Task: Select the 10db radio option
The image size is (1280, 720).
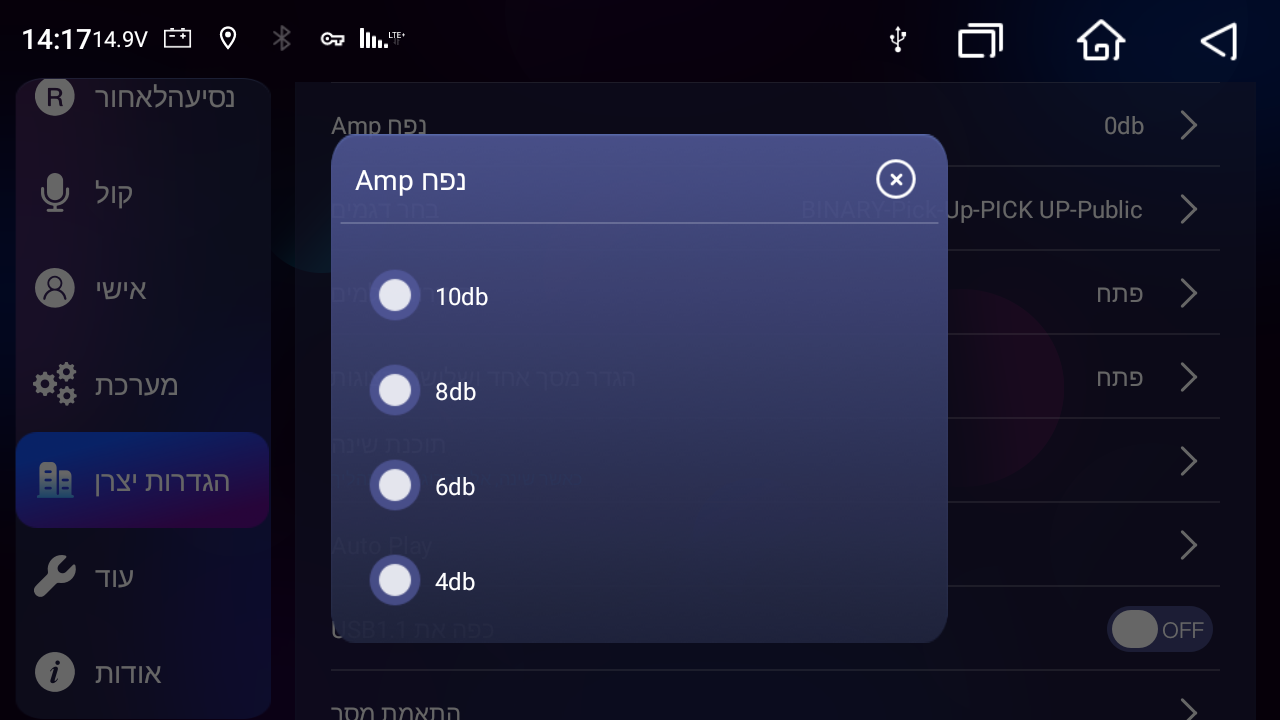Action: pyautogui.click(x=396, y=296)
